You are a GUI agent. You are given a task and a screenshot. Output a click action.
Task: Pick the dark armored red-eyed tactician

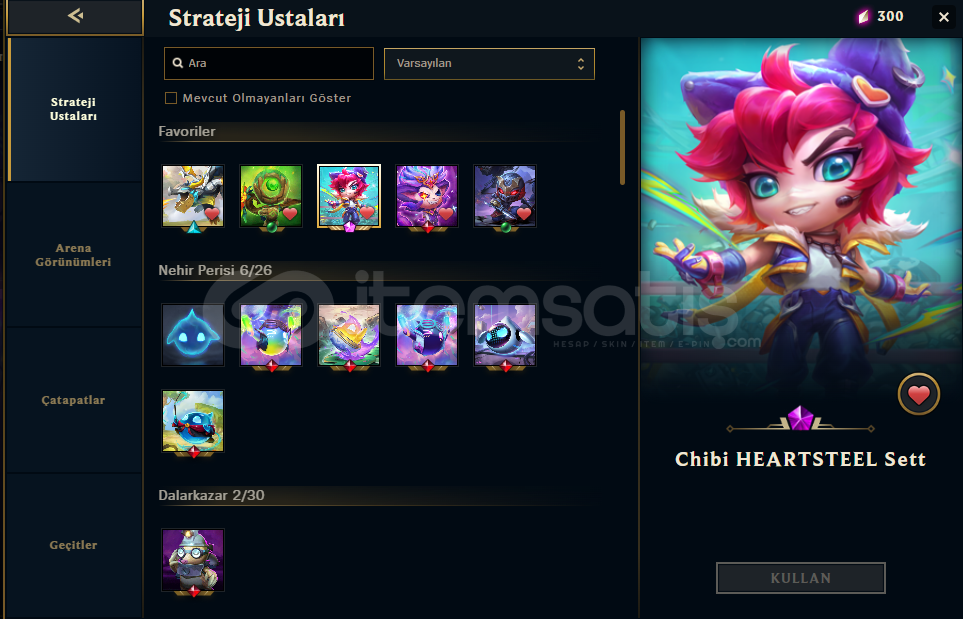[505, 196]
